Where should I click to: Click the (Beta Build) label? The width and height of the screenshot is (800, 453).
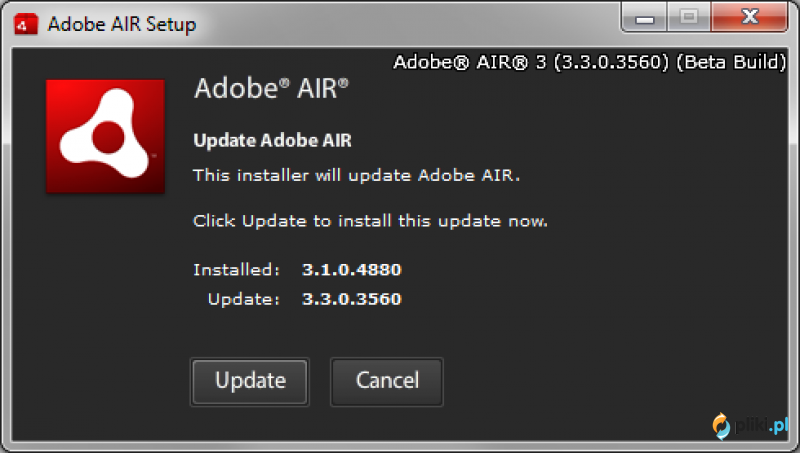[731, 62]
